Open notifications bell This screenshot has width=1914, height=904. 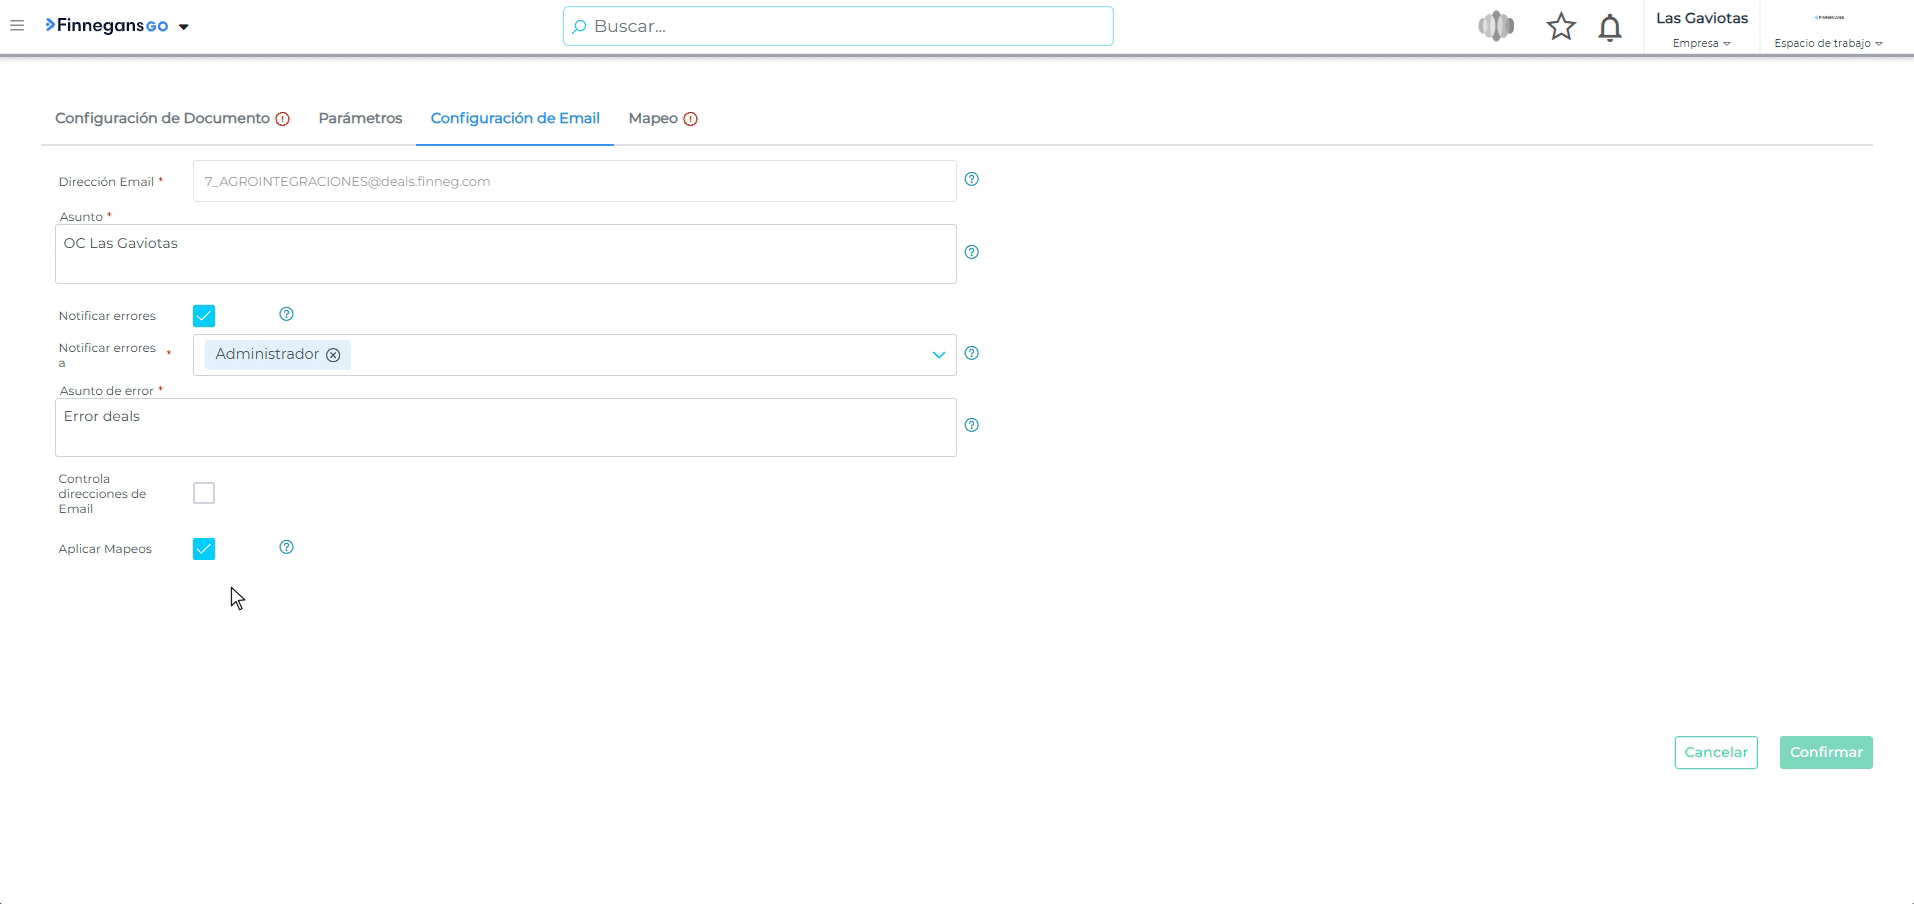1610,27
